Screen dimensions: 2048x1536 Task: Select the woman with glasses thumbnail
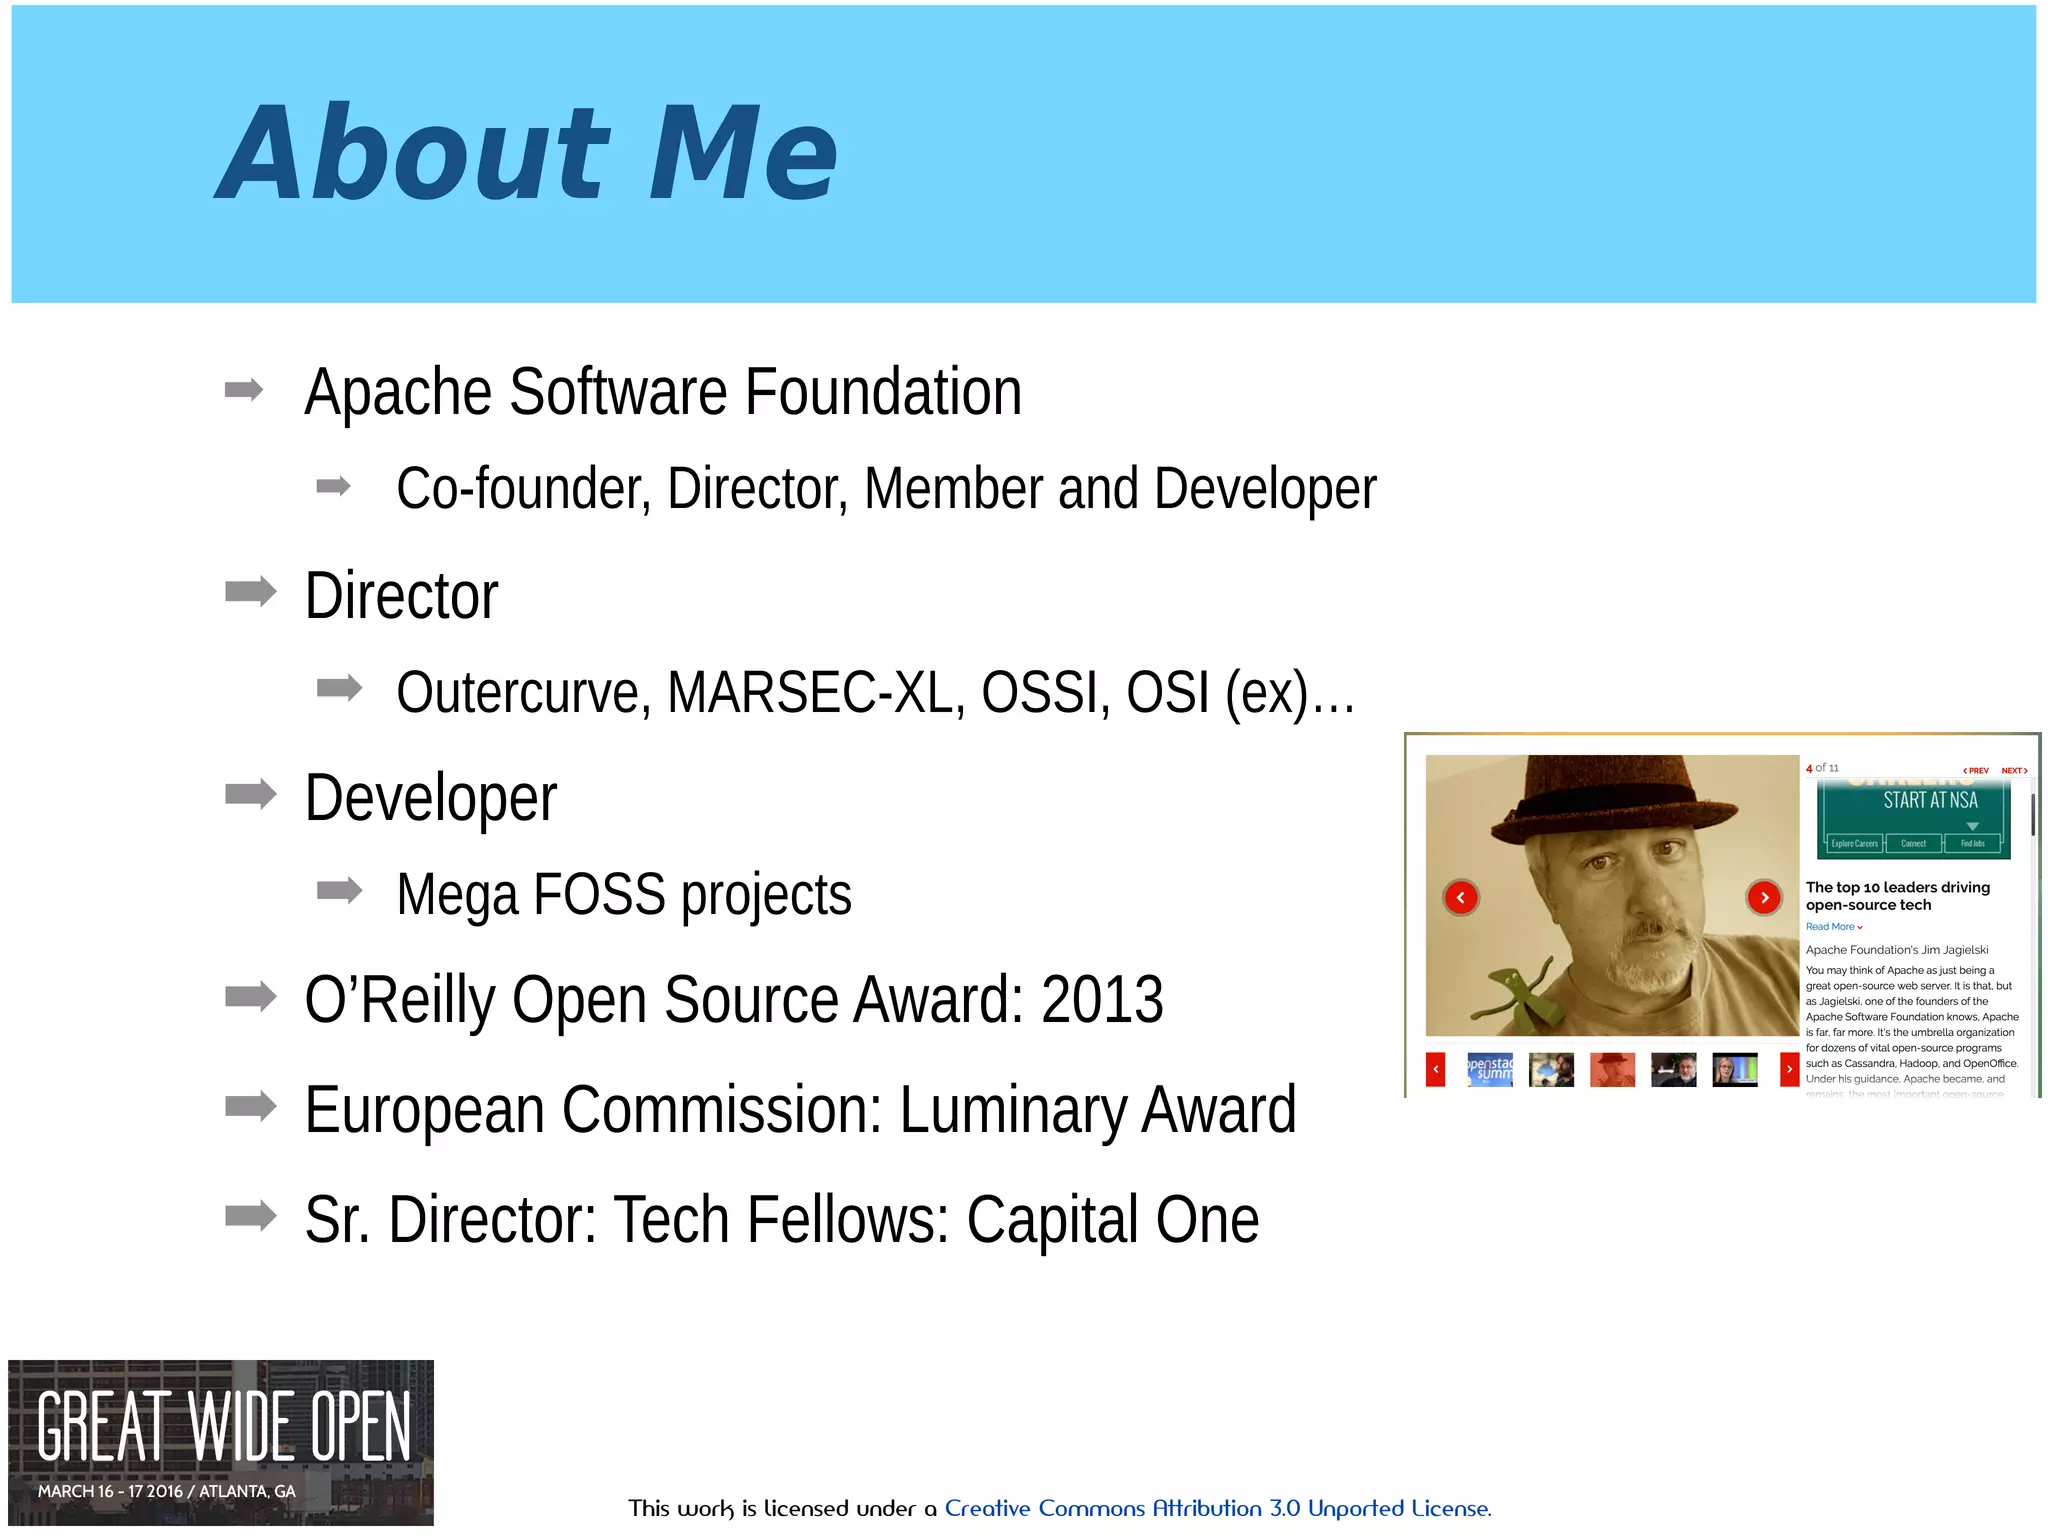click(1734, 1070)
